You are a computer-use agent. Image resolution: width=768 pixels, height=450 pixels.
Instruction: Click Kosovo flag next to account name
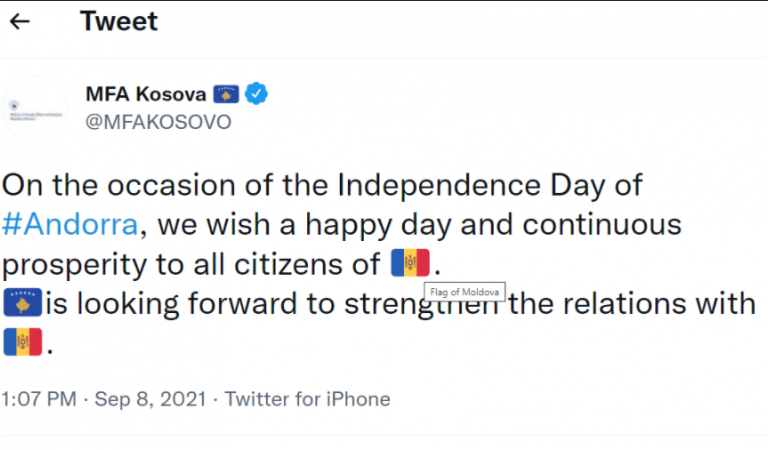point(227,95)
